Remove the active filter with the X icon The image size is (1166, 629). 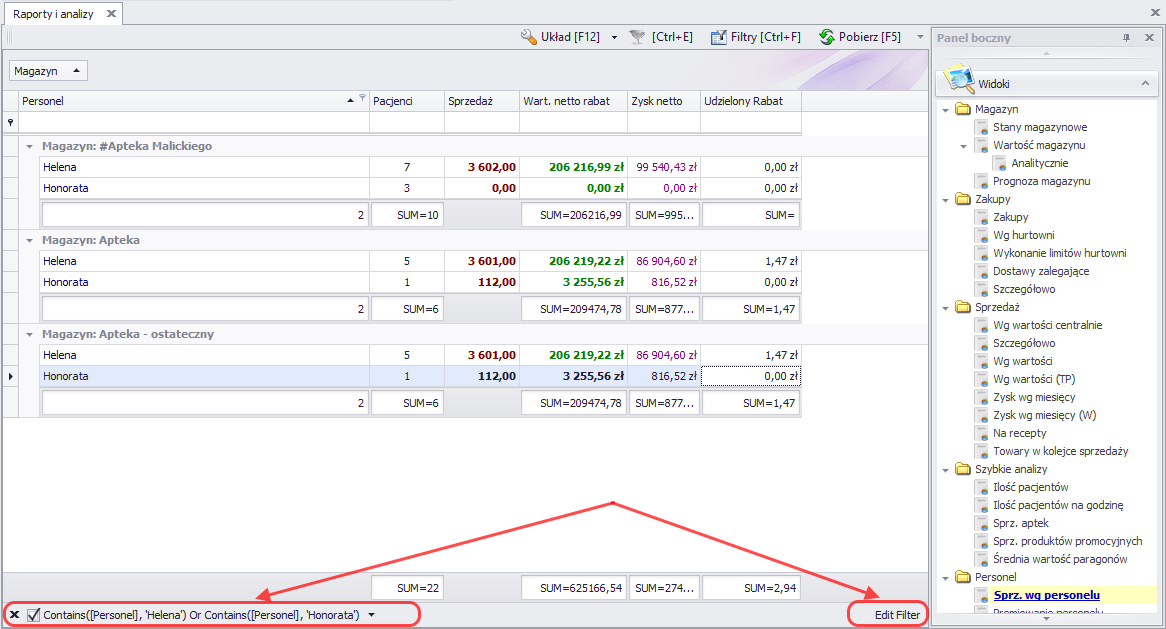(x=14, y=614)
